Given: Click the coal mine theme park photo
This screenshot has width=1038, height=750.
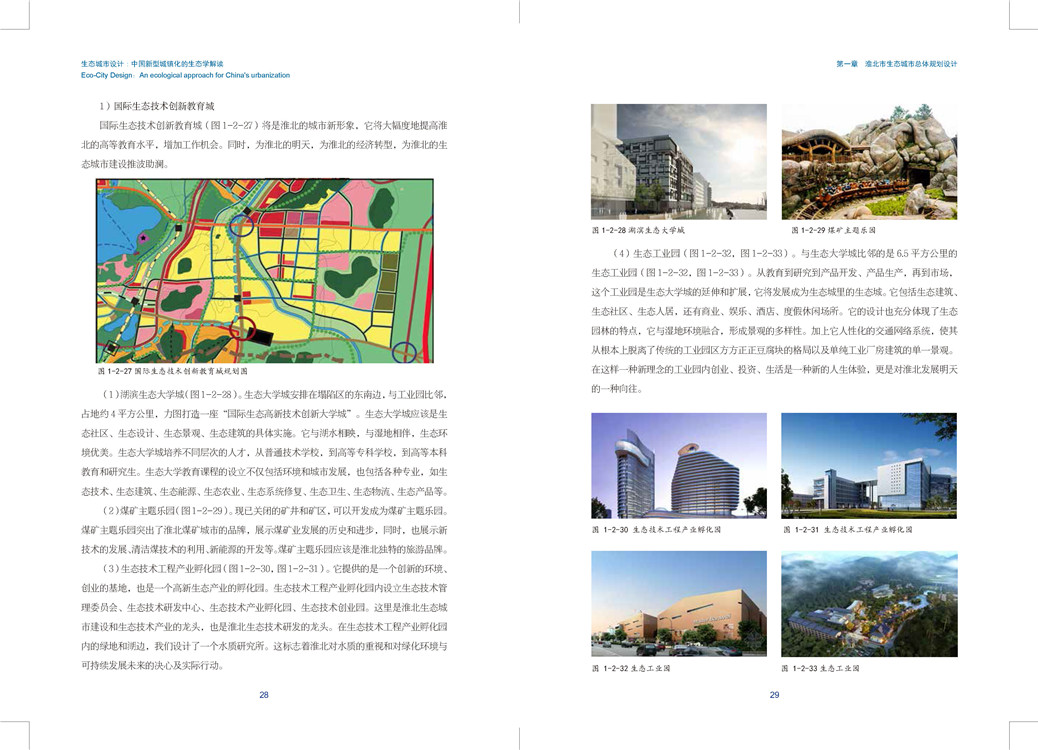Looking at the screenshot, I should 868,161.
